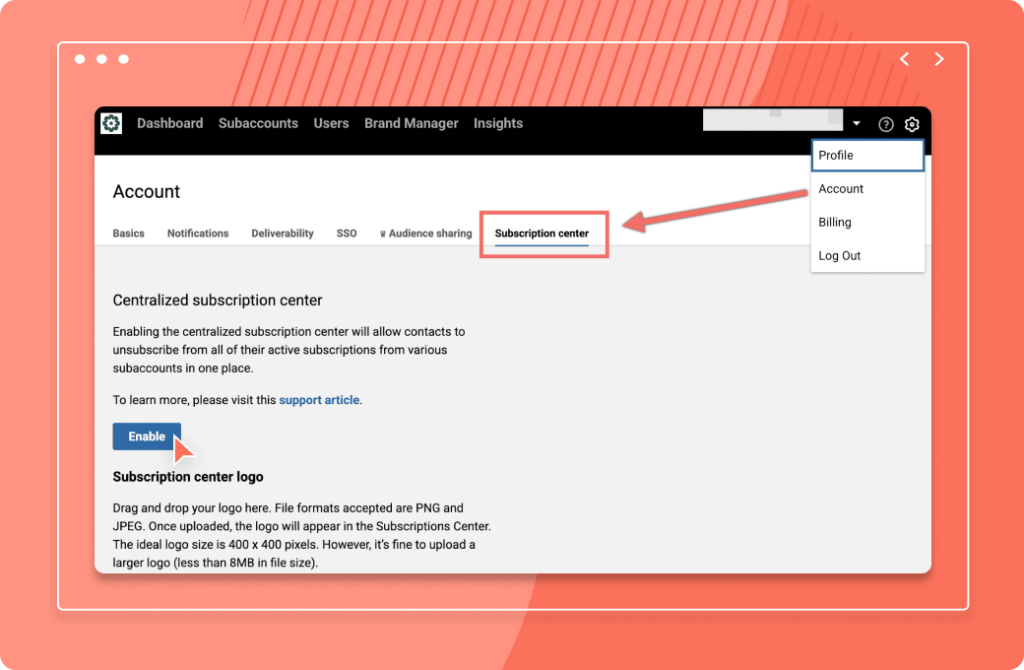This screenshot has height=670, width=1024.
Task: Open the settings gear icon menu
Action: point(912,124)
